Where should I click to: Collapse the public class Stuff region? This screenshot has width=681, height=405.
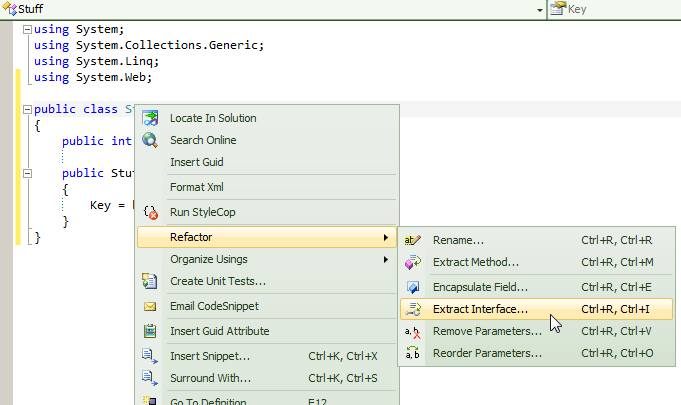[27, 109]
